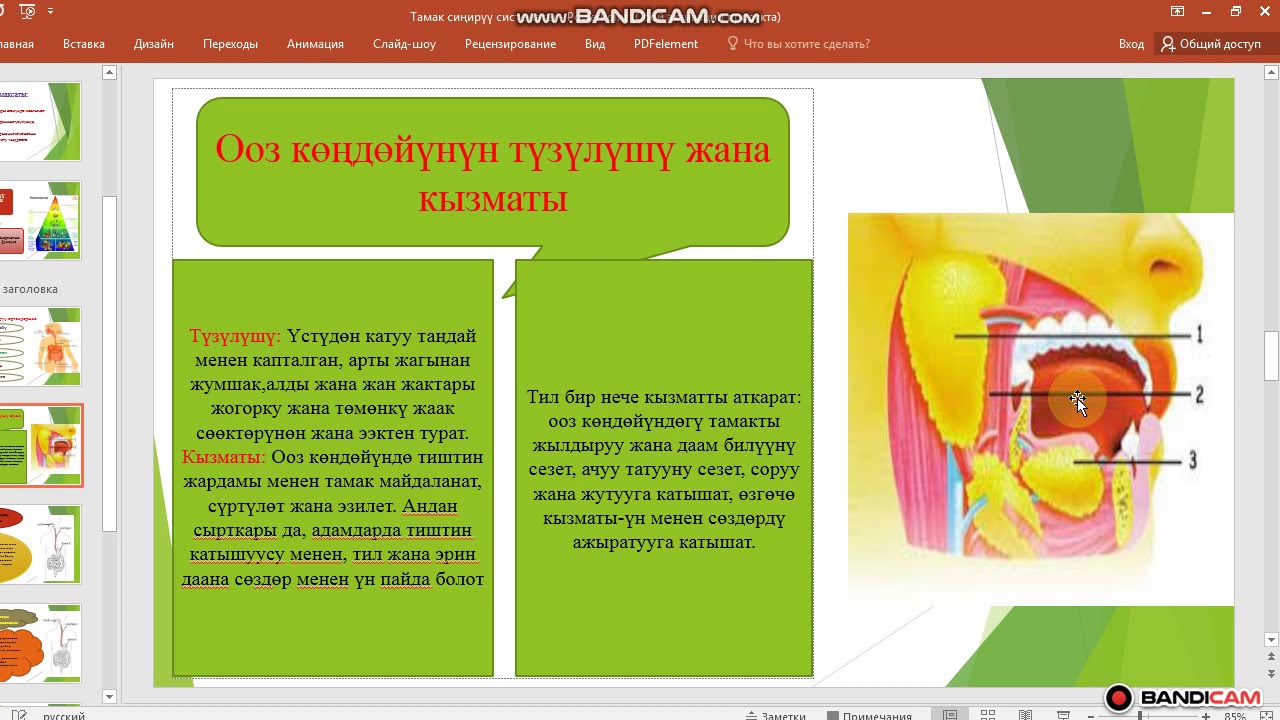Click the vertical scrollbar up arrow of editing pane
Screen dimensions: 1280x720
1272,72
